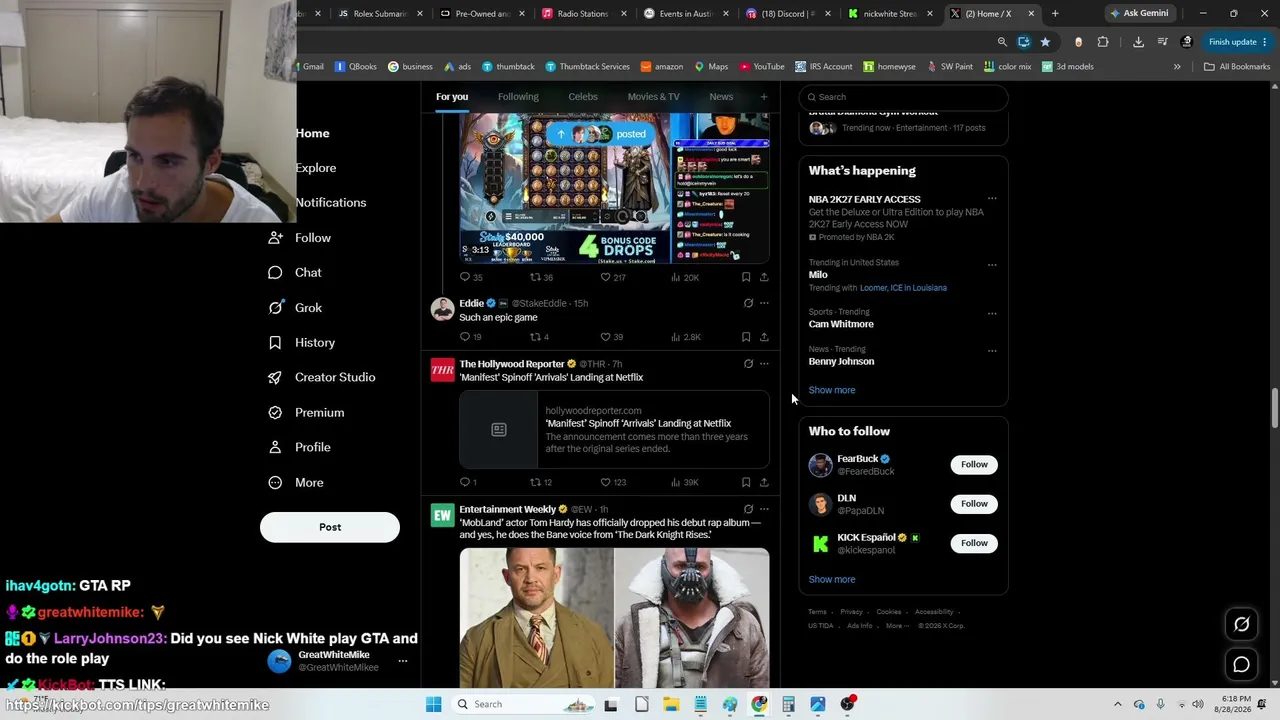Switch to the Discord browser tab
Viewport: 1280px width, 720px height.
[787, 14]
